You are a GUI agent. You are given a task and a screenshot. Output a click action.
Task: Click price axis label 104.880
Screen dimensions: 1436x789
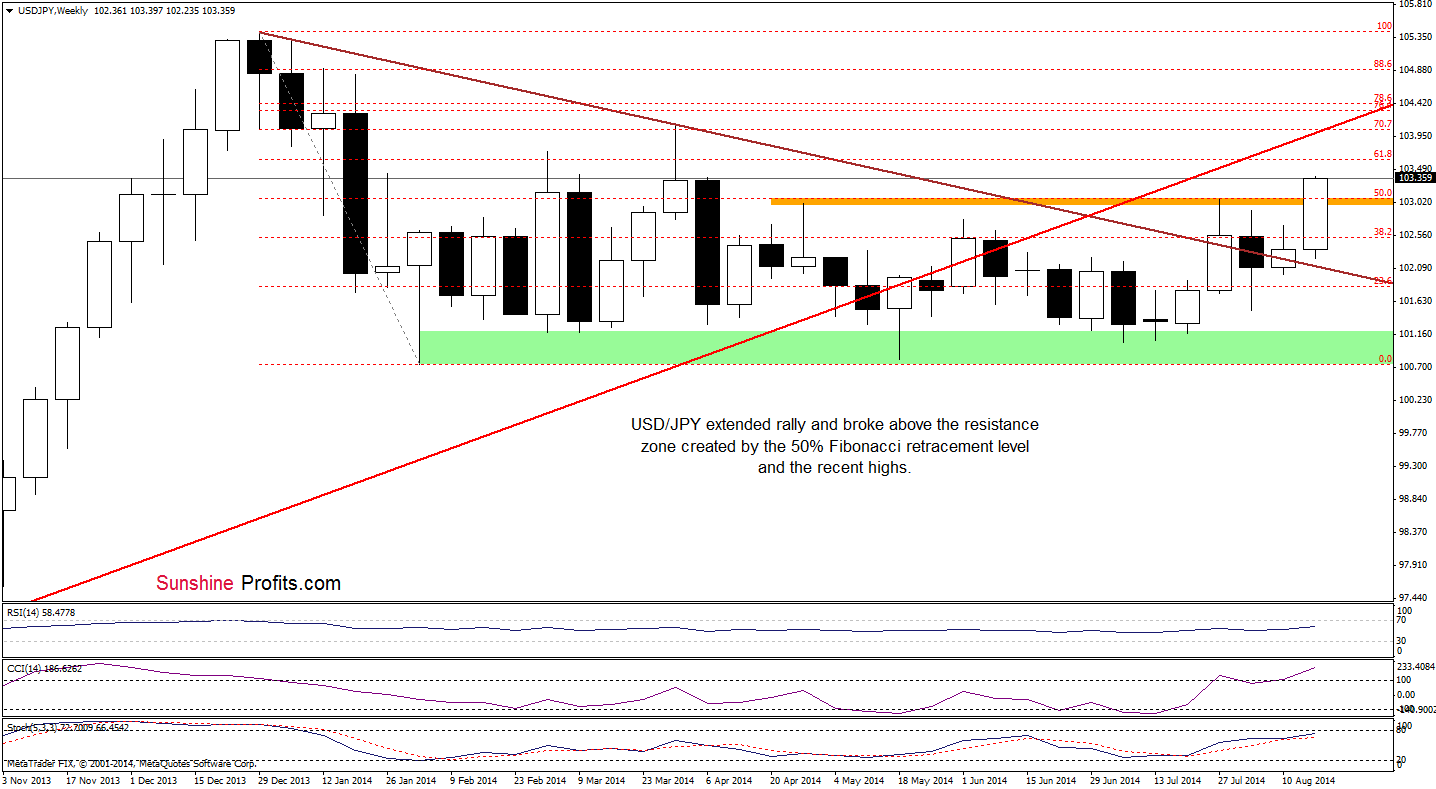click(x=1414, y=70)
